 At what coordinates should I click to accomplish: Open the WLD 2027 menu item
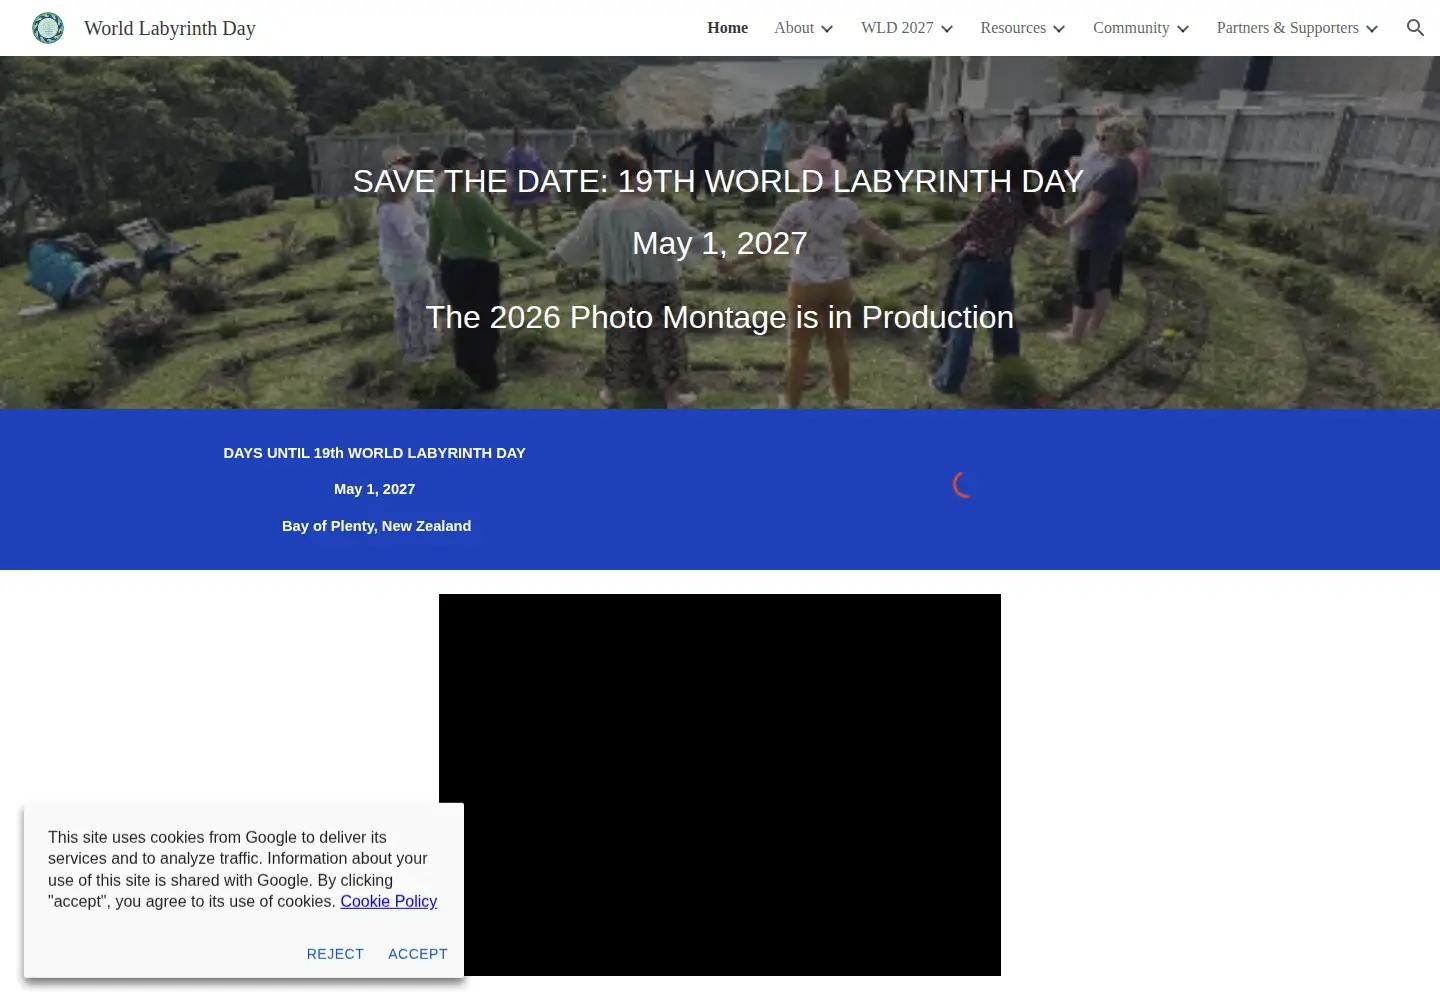[897, 28]
